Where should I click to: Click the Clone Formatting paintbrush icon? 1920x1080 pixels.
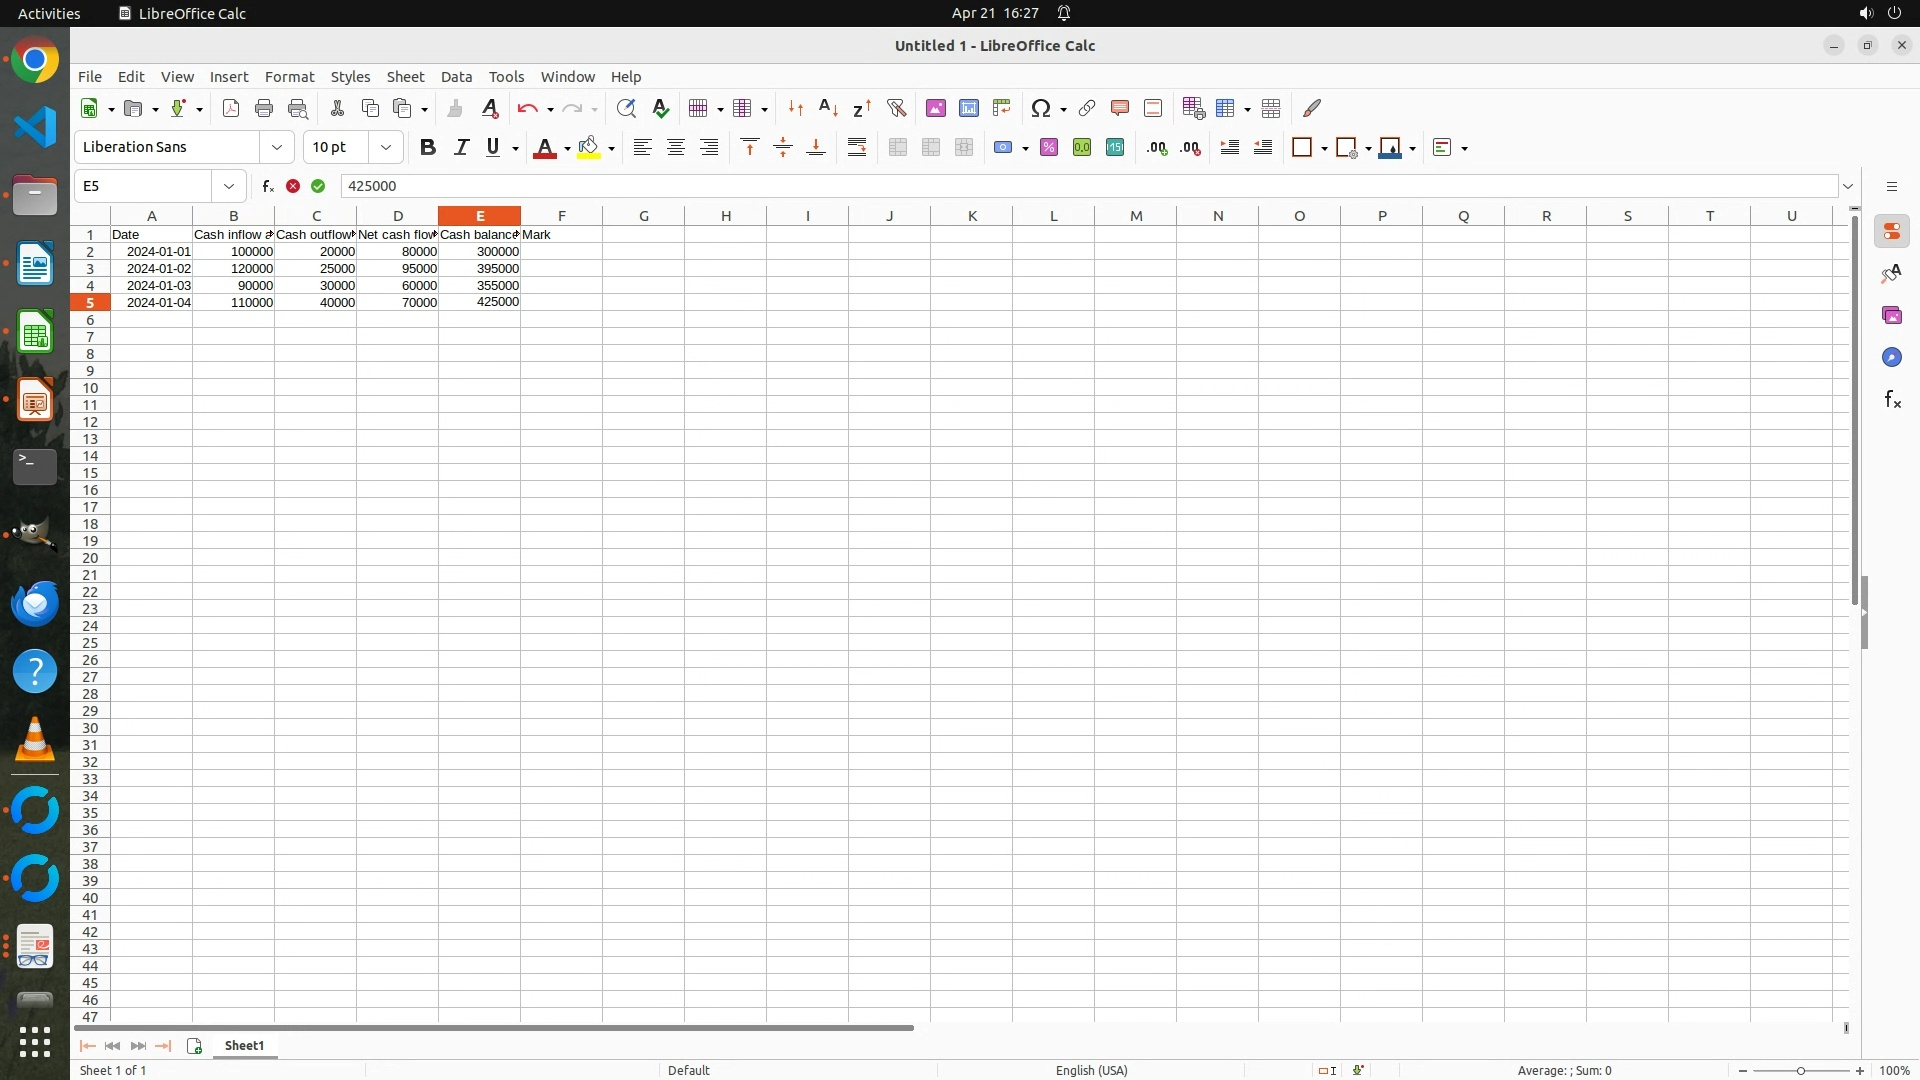455,108
